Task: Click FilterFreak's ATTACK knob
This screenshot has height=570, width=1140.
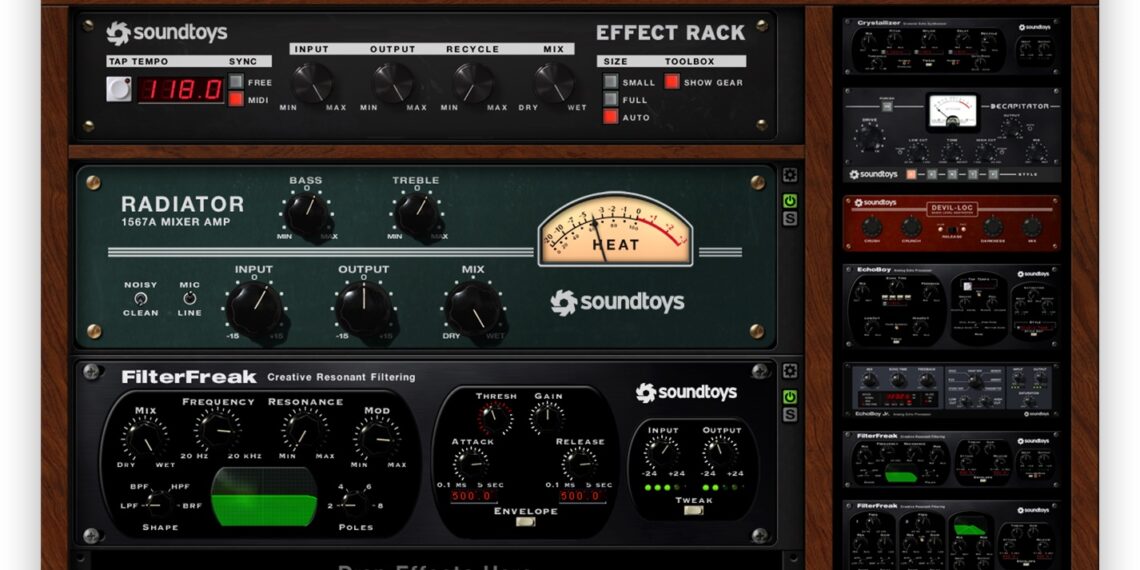Action: 472,463
